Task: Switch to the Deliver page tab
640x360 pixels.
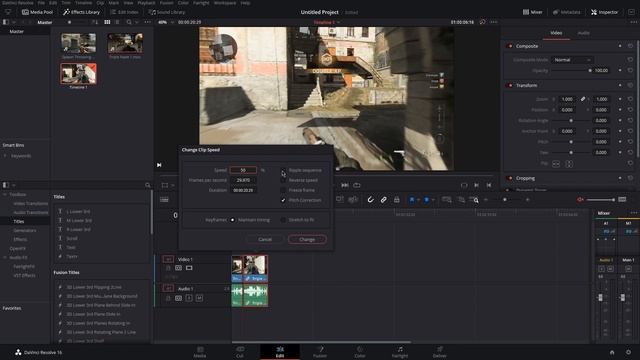Action: pyautogui.click(x=440, y=352)
